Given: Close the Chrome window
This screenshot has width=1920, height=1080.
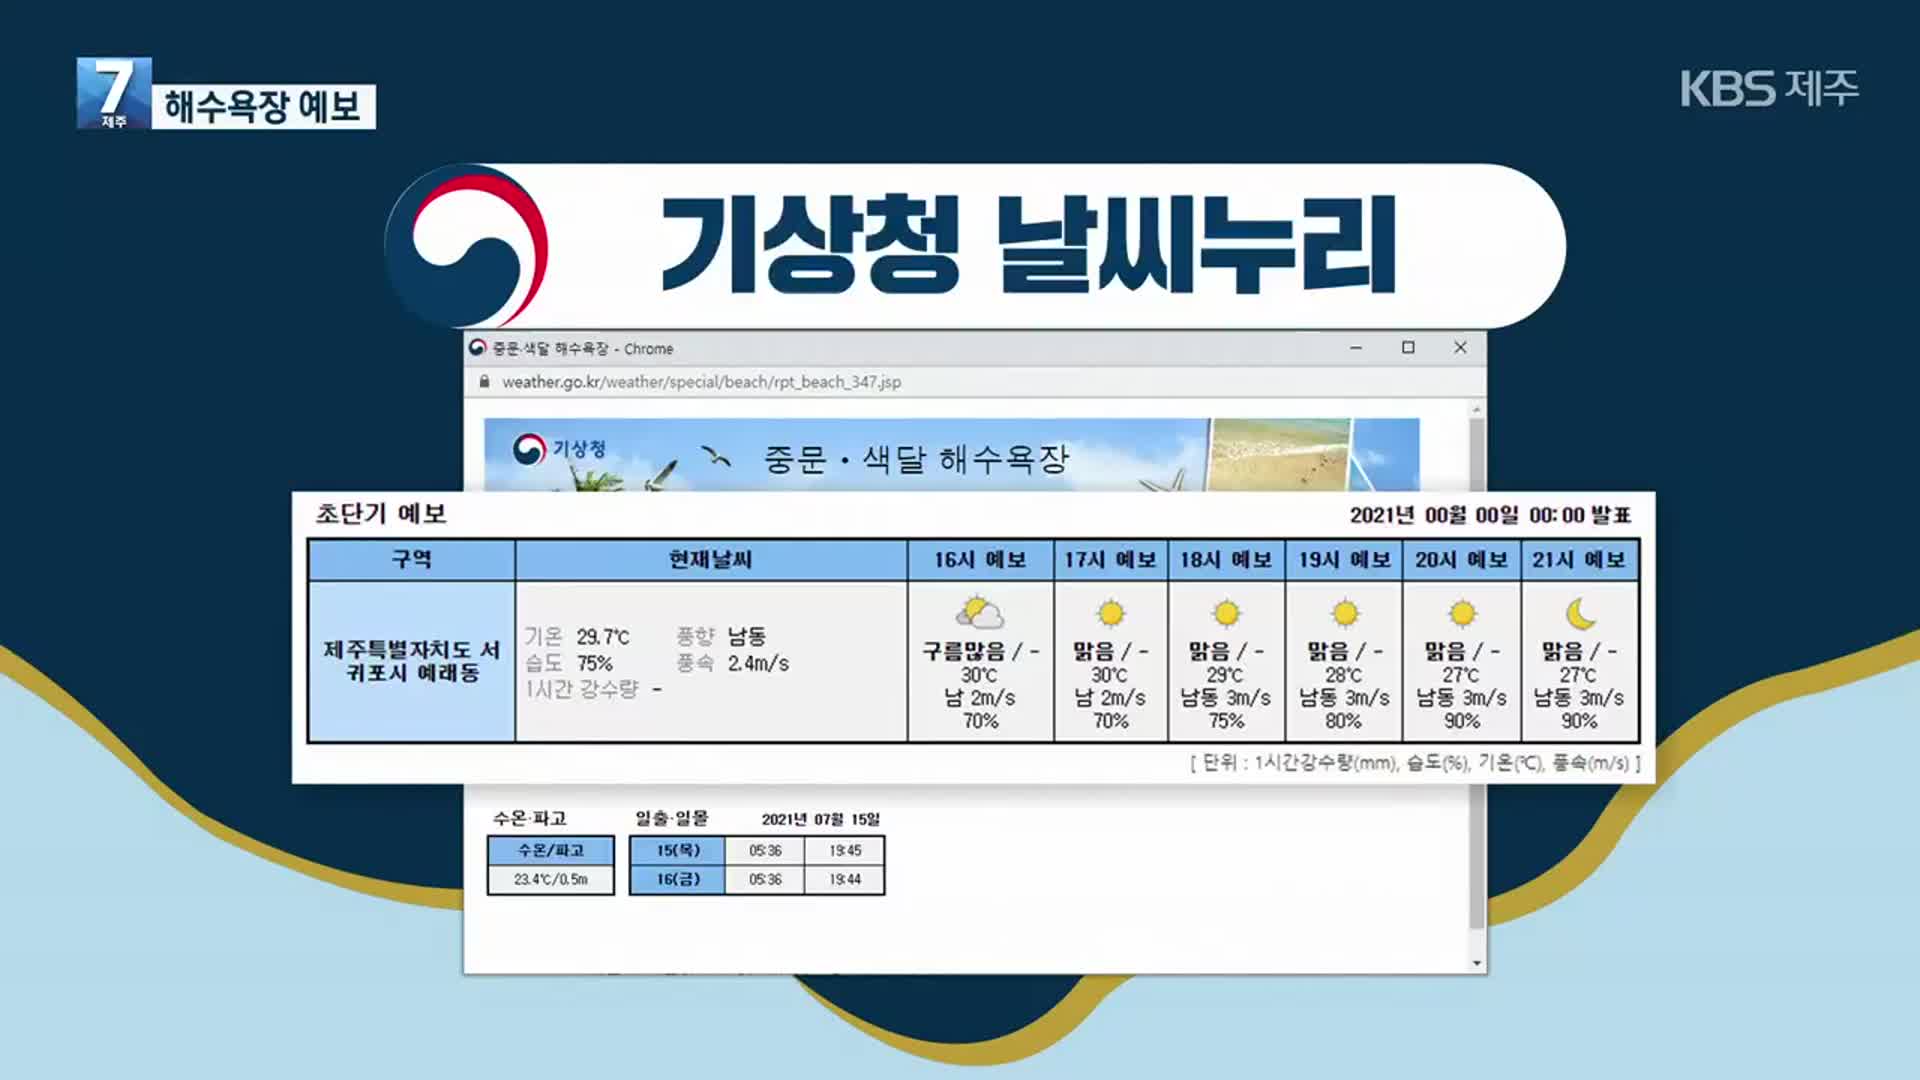Looking at the screenshot, I should click(1460, 348).
